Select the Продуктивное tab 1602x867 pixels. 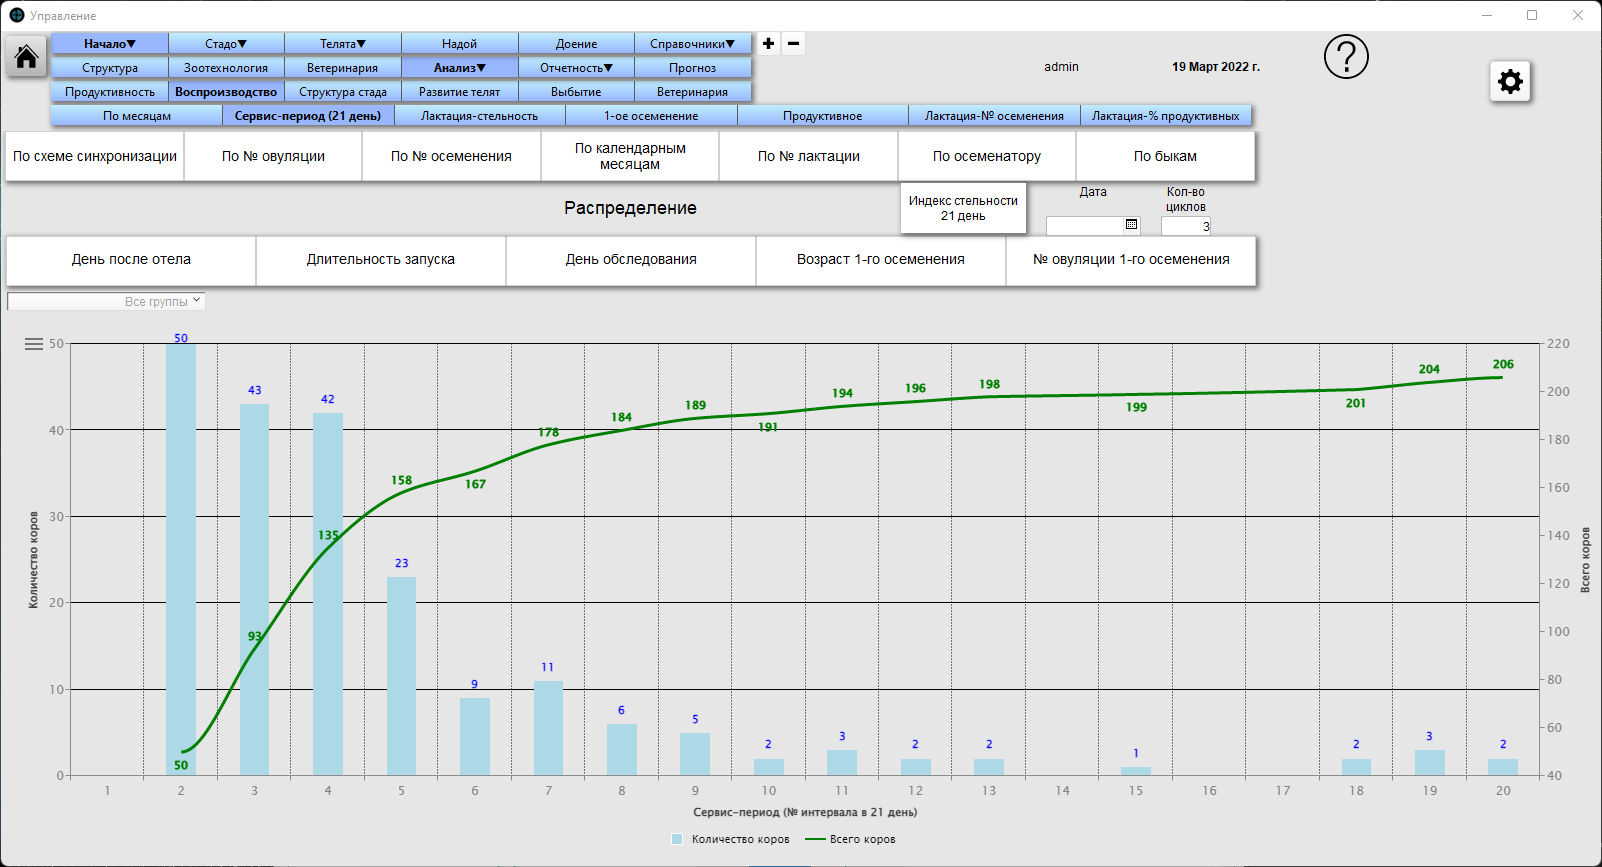[823, 116]
